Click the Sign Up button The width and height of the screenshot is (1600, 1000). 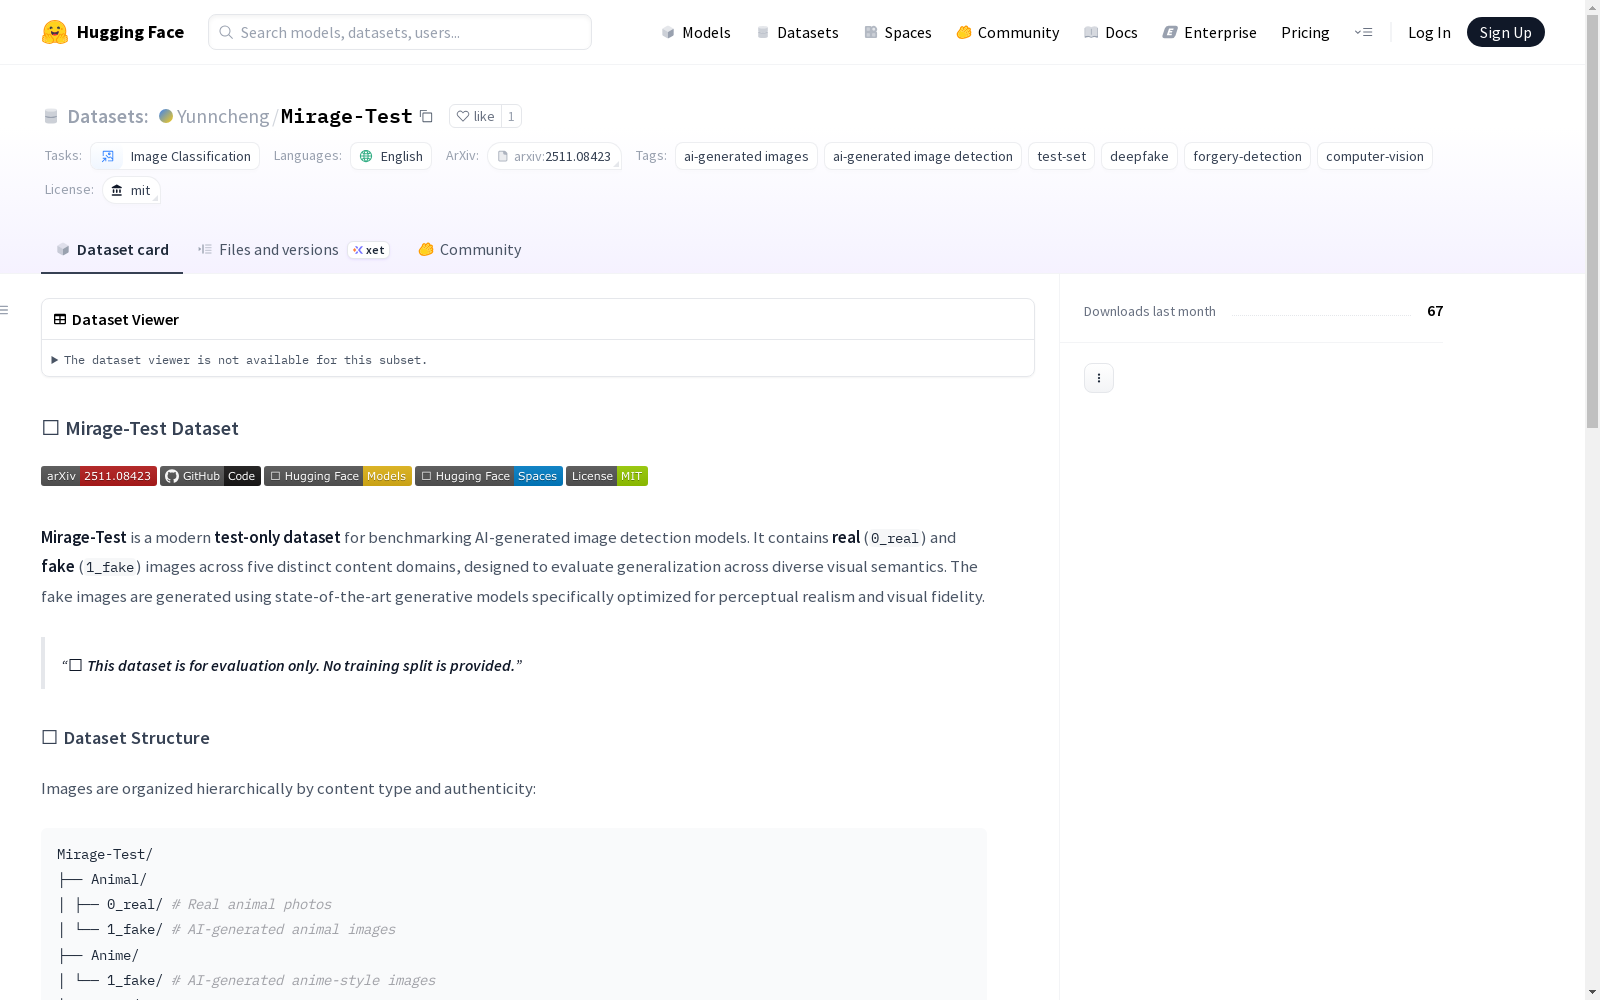point(1505,32)
